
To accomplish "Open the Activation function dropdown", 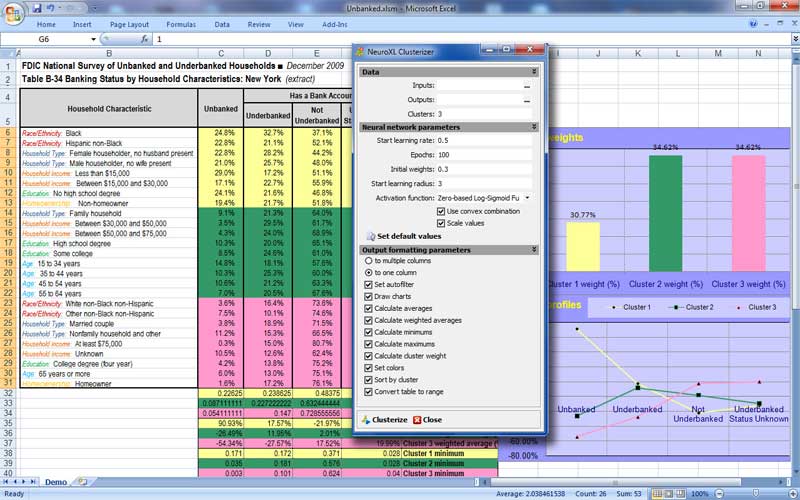I will coord(527,198).
